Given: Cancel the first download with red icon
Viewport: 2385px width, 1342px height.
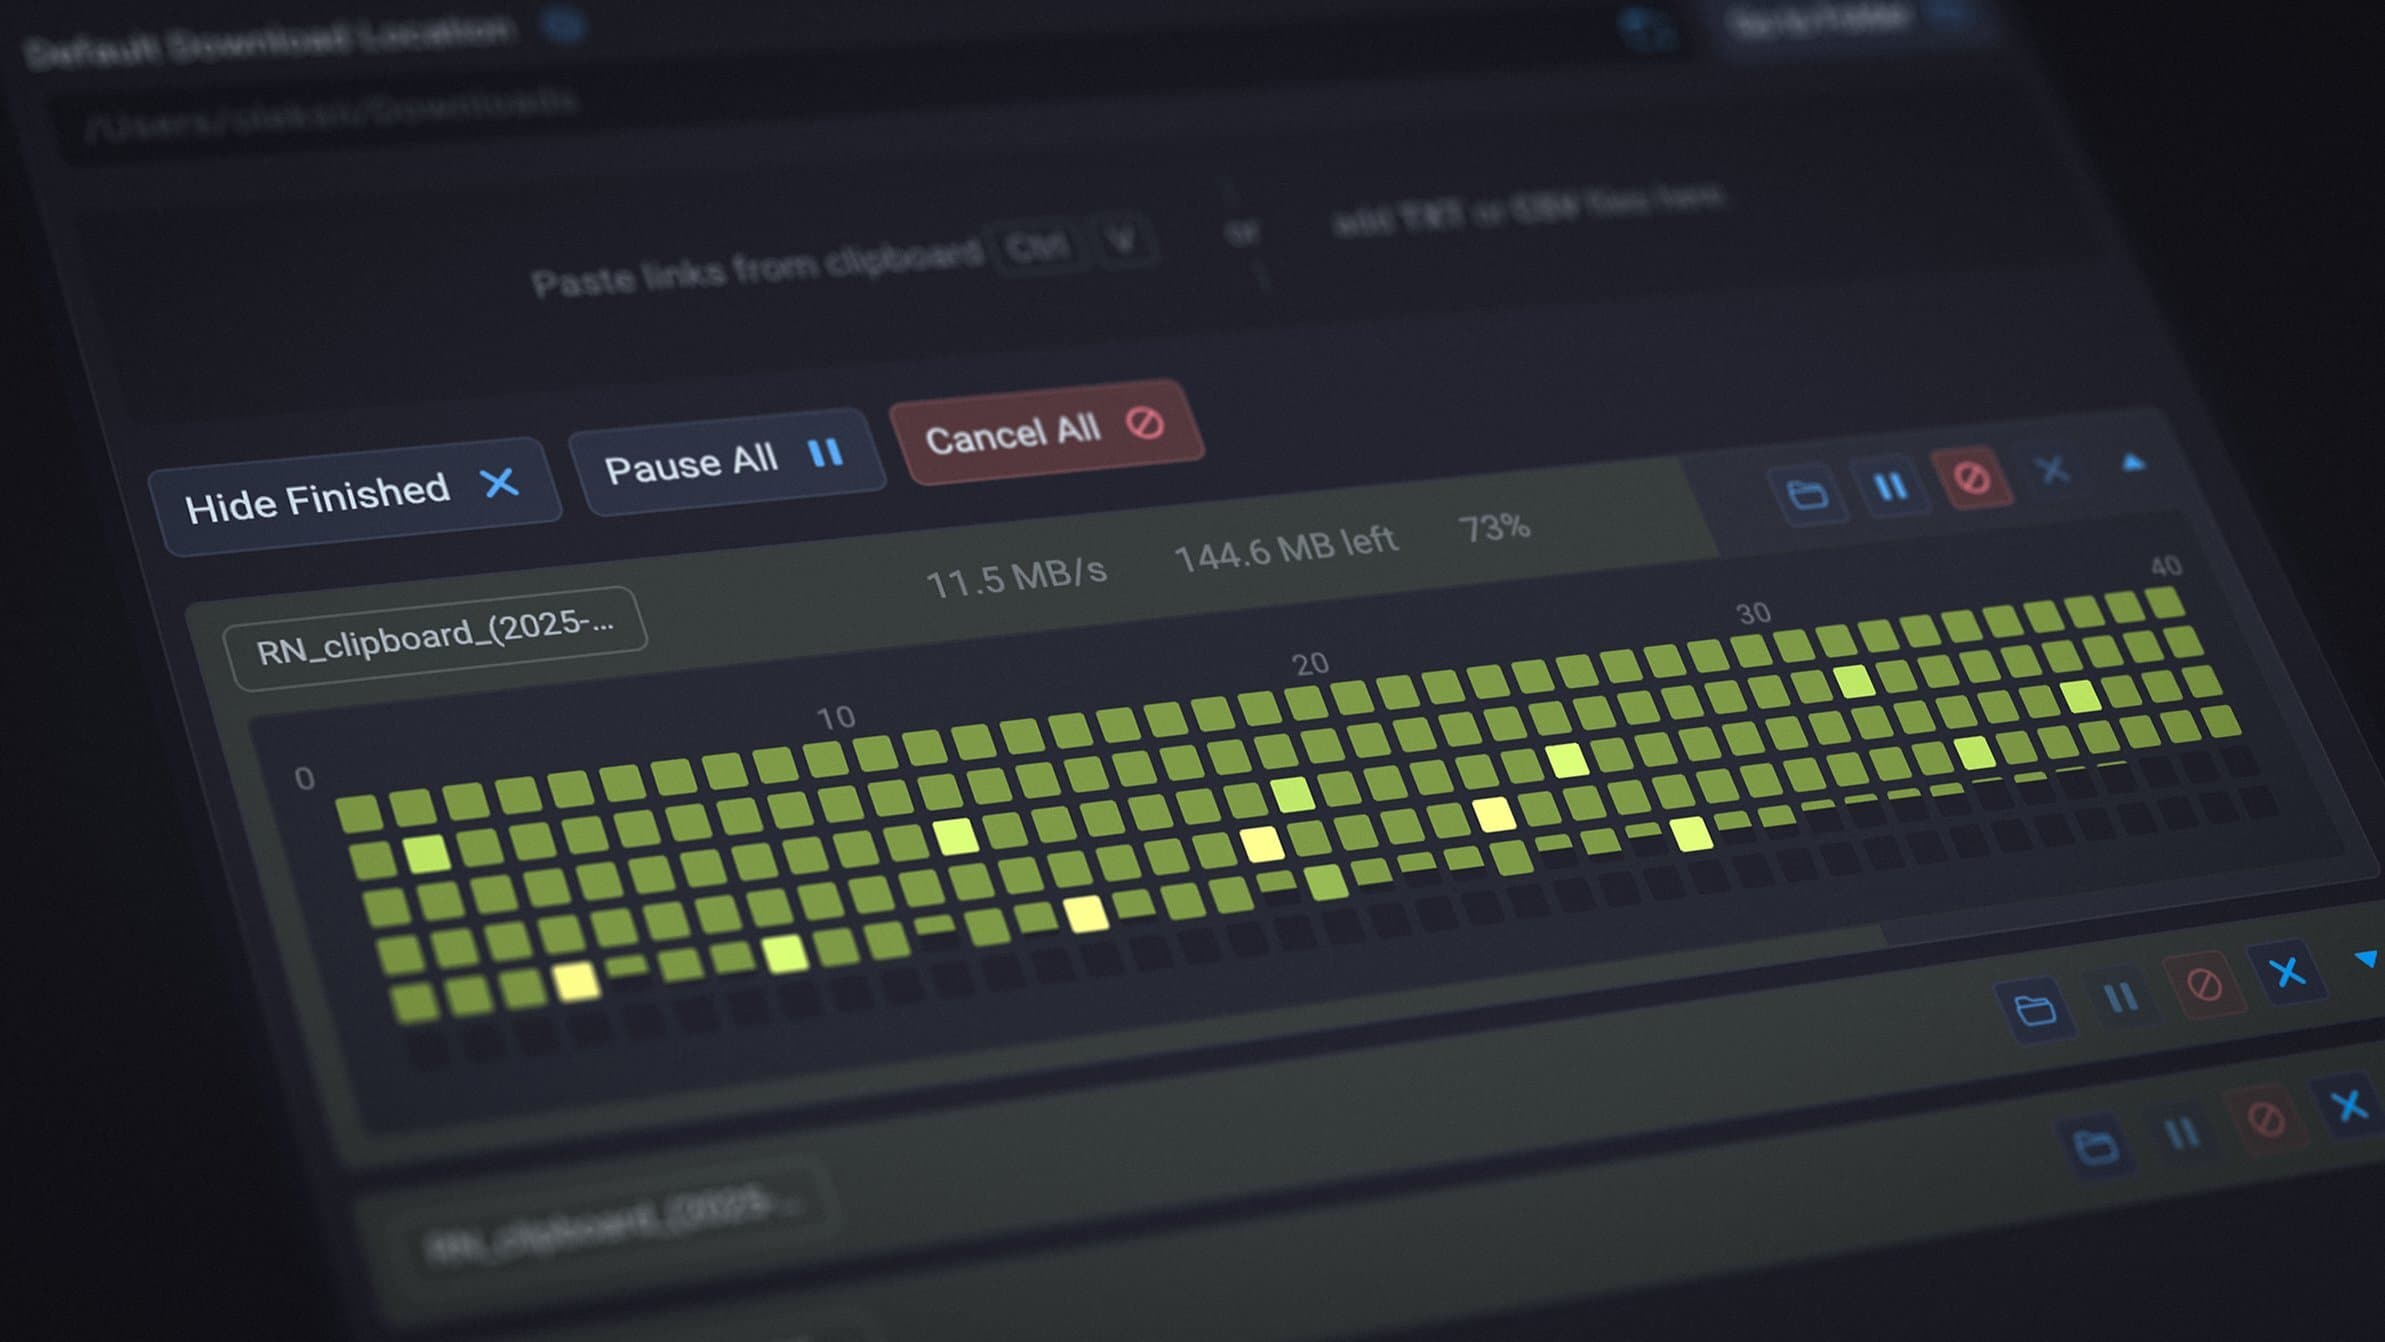Looking at the screenshot, I should [x=1971, y=478].
